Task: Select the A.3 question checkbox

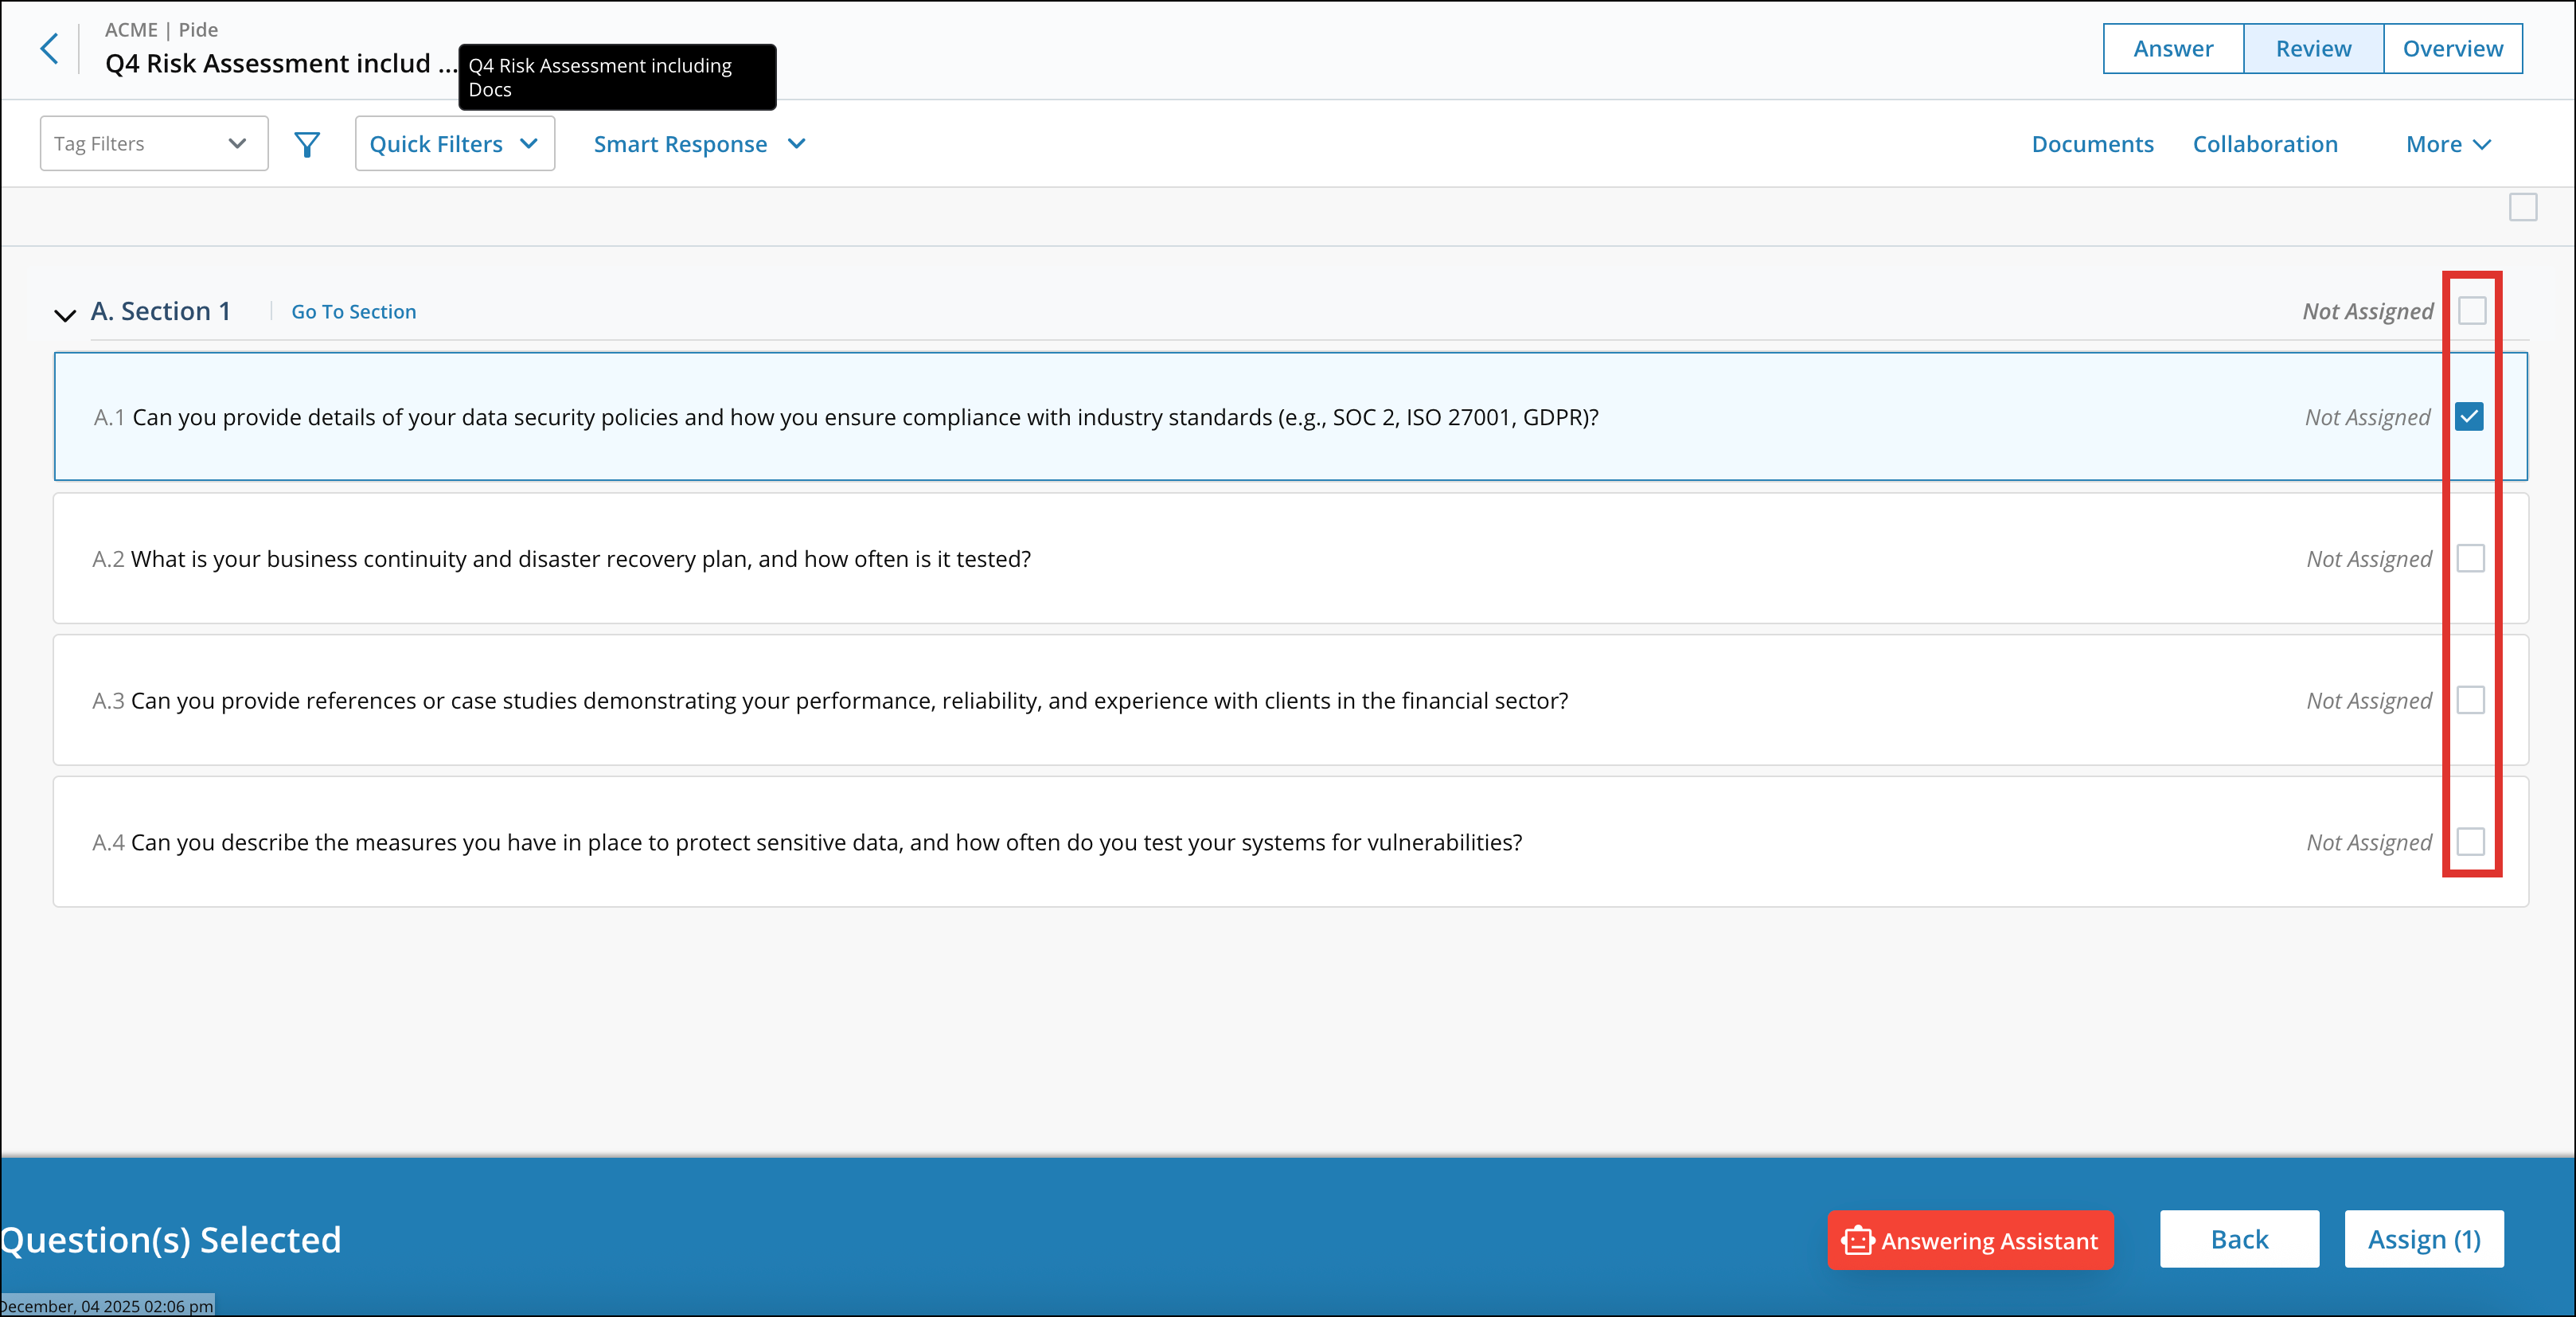Action: (2470, 700)
